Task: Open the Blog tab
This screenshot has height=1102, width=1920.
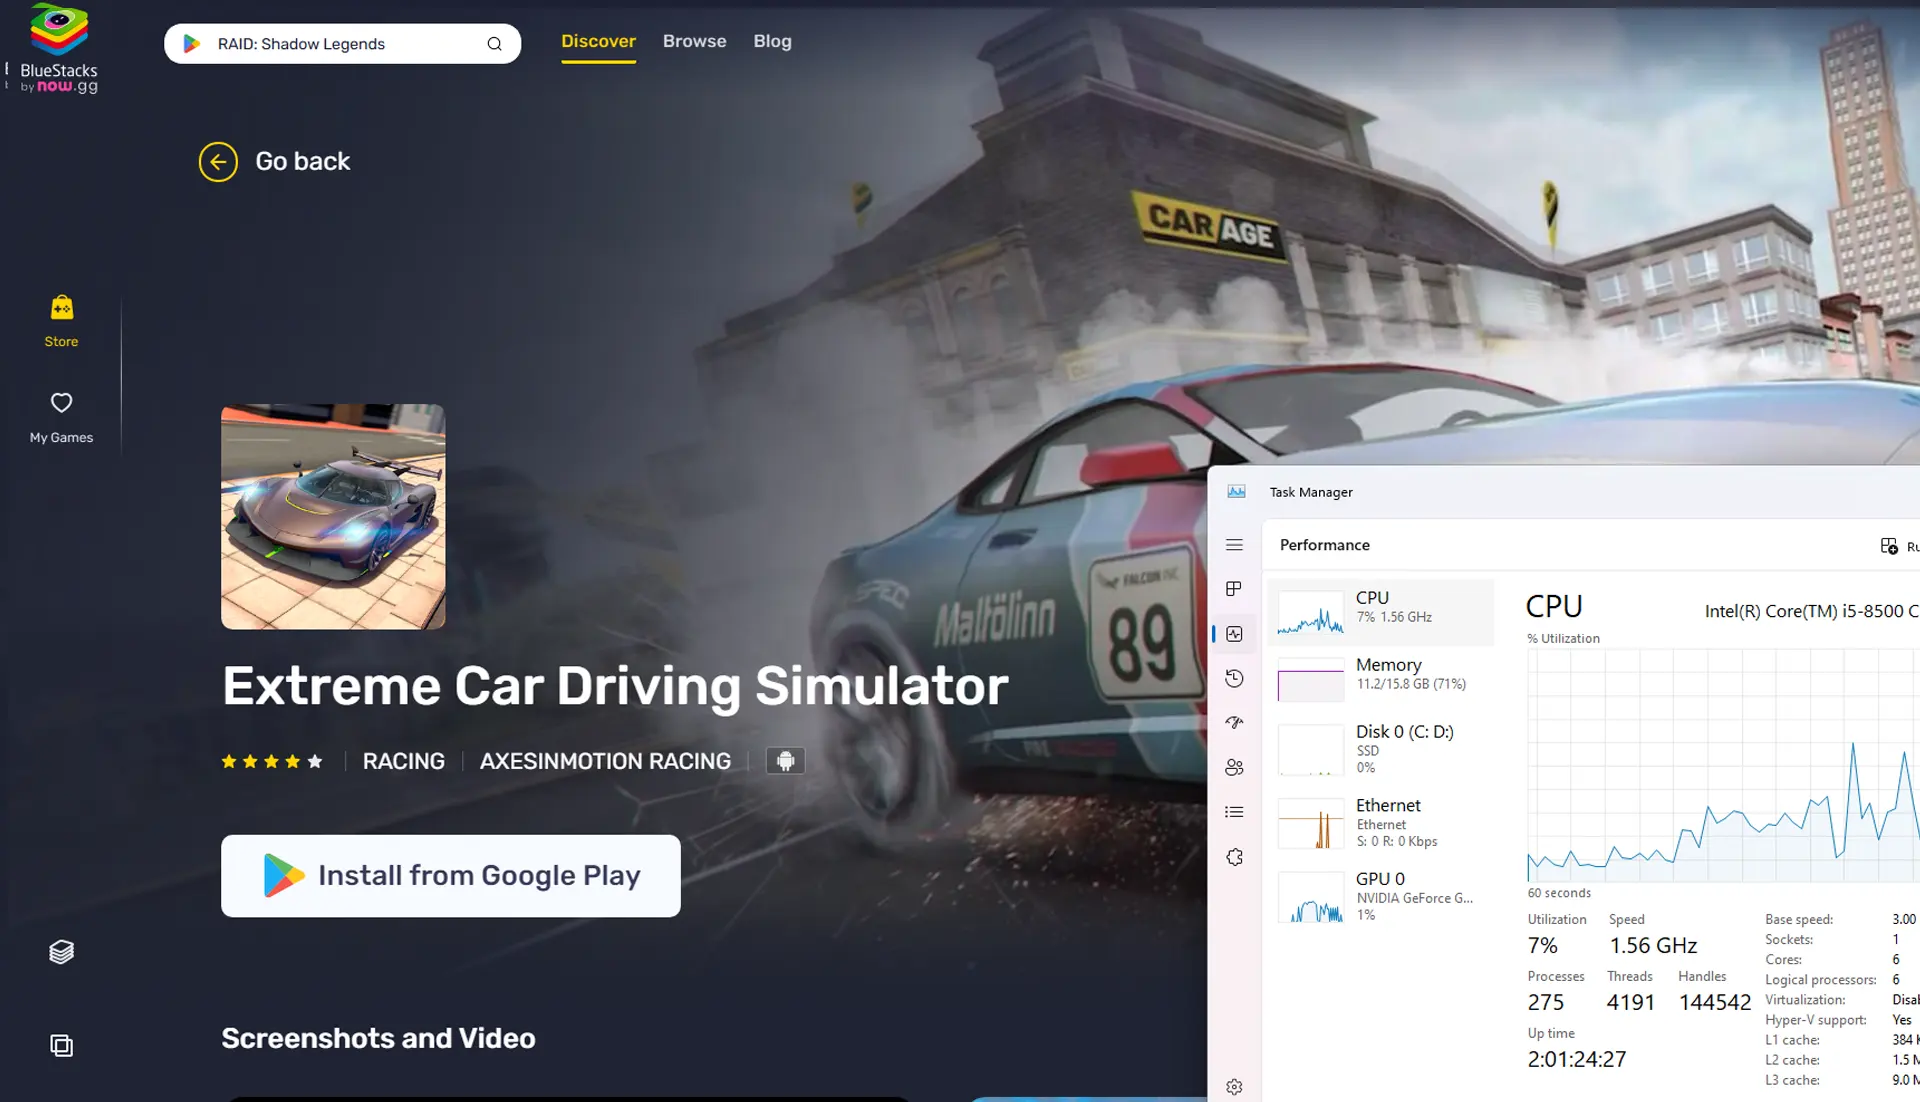Action: [x=772, y=41]
